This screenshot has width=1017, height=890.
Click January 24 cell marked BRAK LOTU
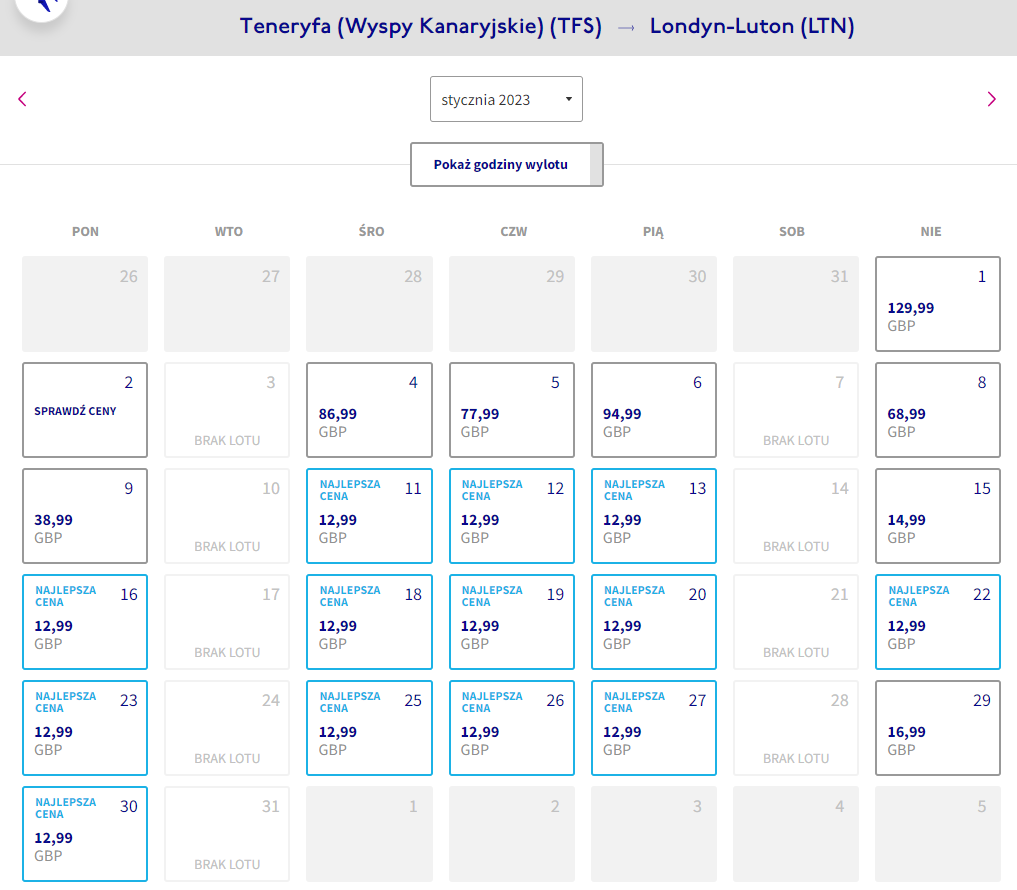click(227, 728)
